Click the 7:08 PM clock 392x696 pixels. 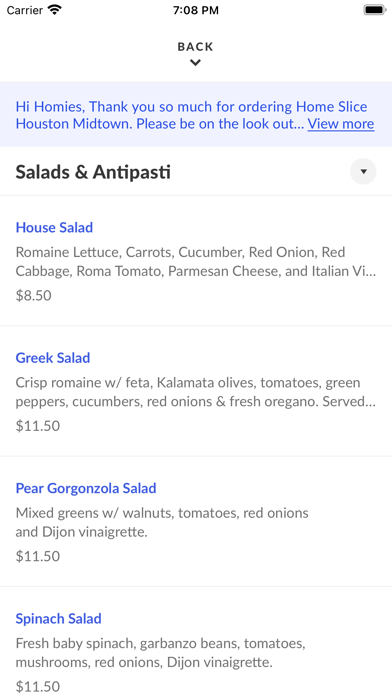196,10
